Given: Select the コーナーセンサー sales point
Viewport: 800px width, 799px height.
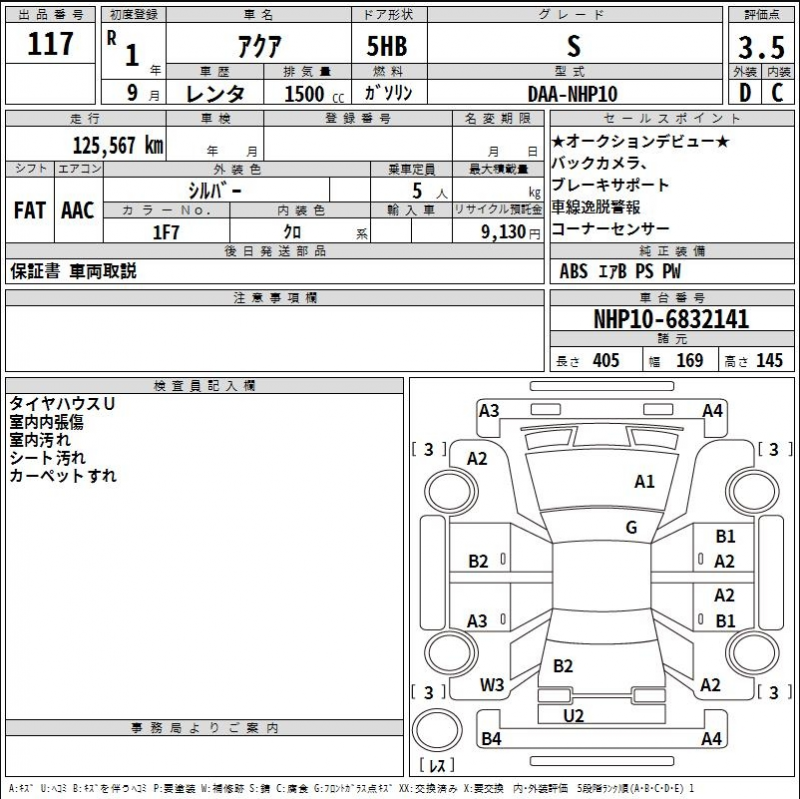Looking at the screenshot, I should (610, 229).
